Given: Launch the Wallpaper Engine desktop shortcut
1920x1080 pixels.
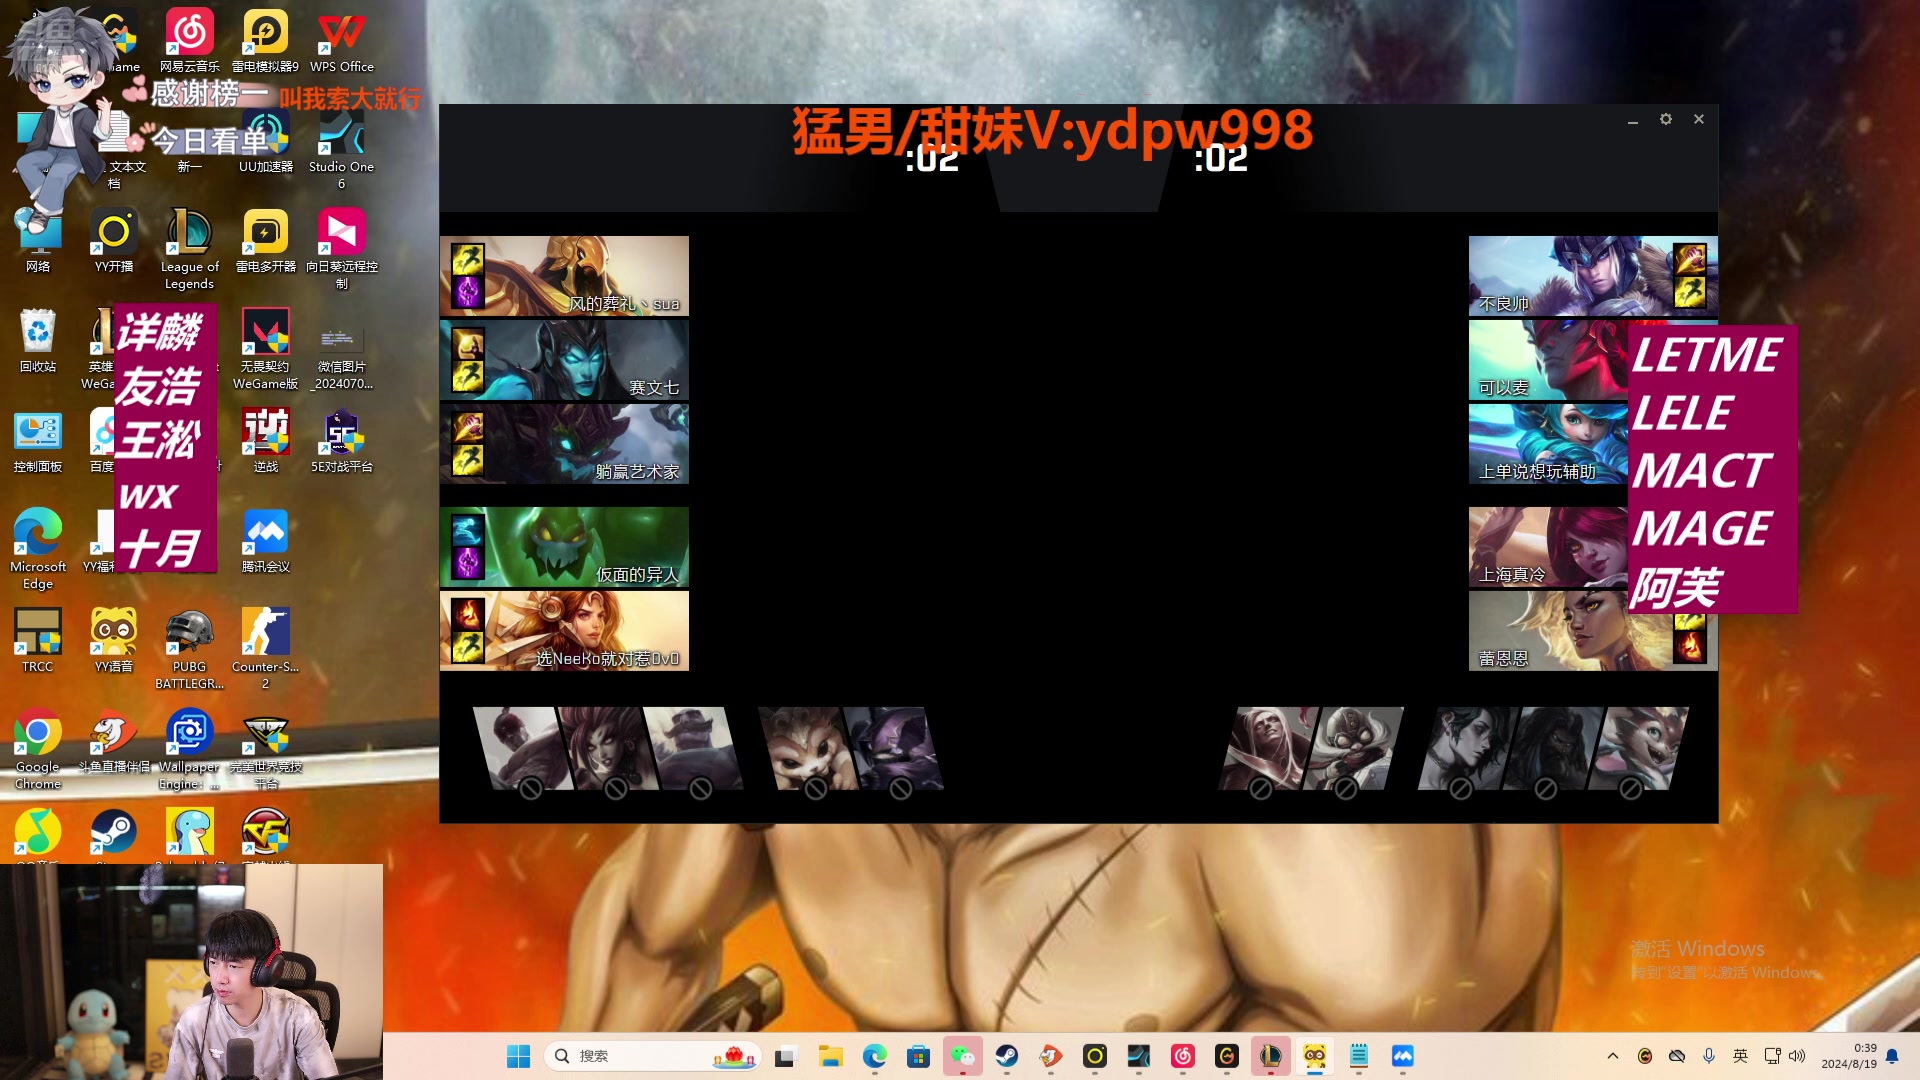Looking at the screenshot, I should (x=190, y=749).
